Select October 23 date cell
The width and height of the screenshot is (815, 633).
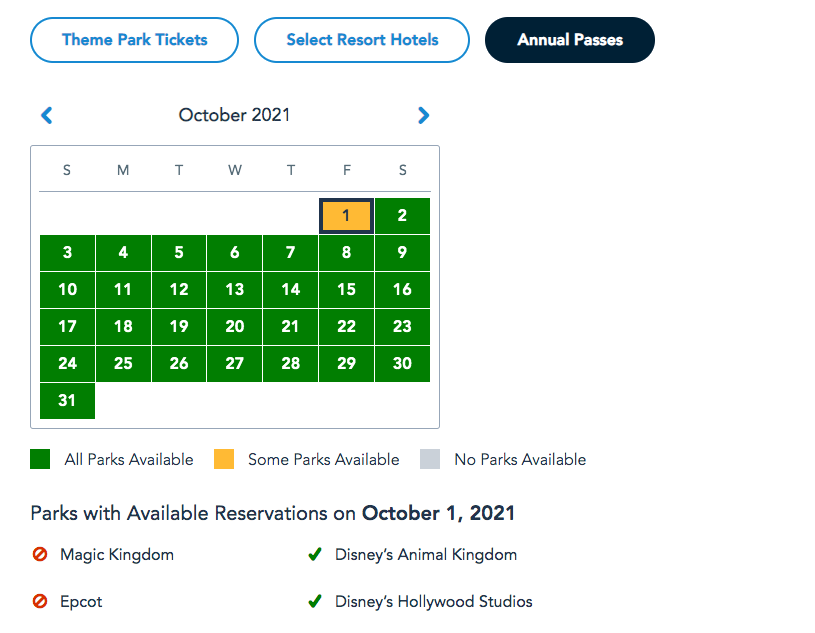coord(402,327)
